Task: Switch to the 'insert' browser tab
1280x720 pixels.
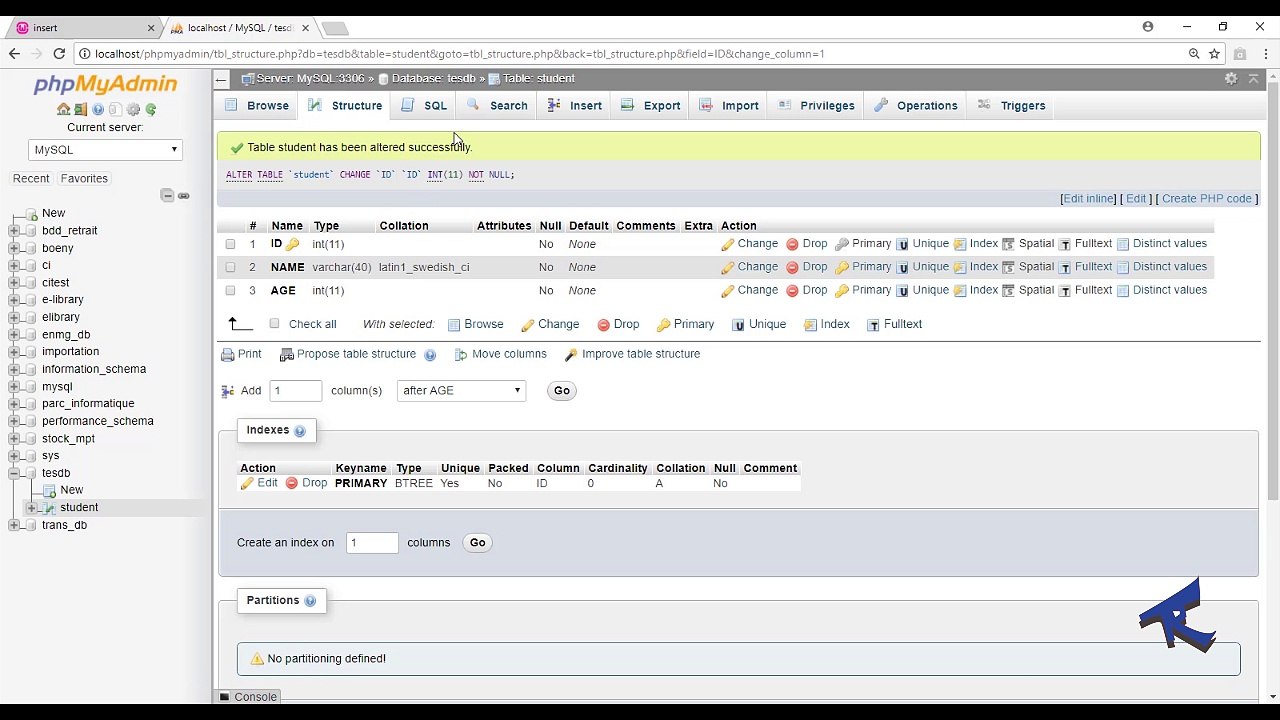Action: tap(84, 28)
